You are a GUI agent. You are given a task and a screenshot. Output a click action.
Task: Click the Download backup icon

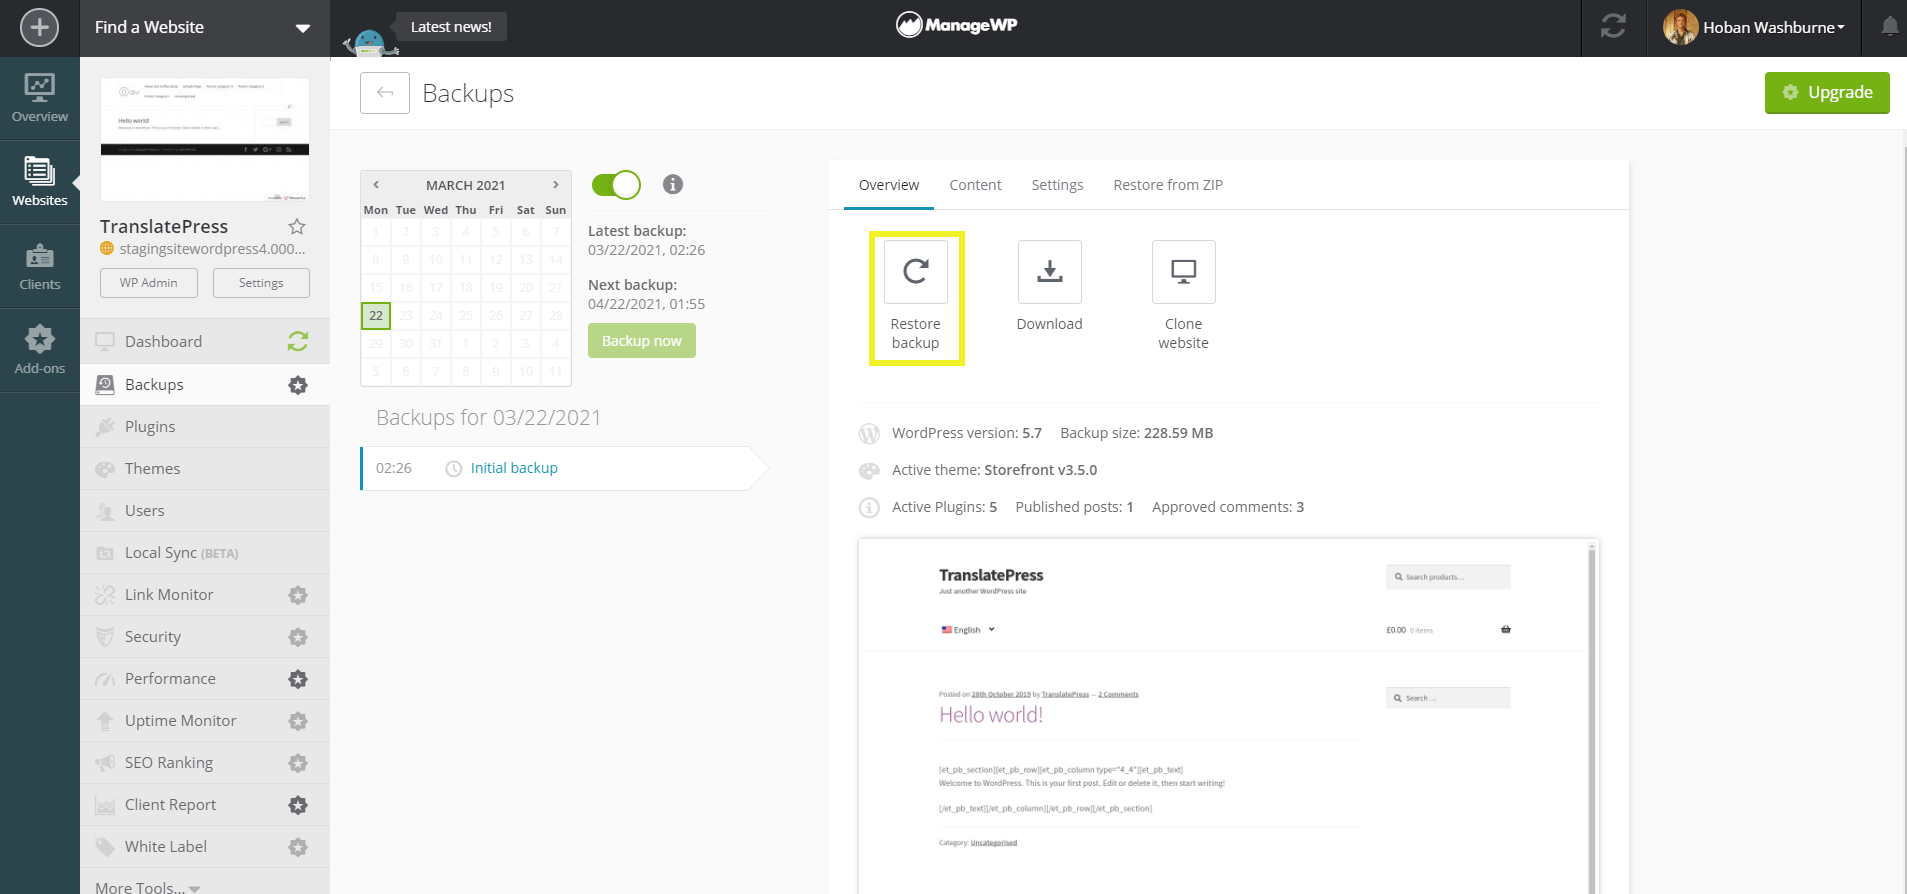1049,272
